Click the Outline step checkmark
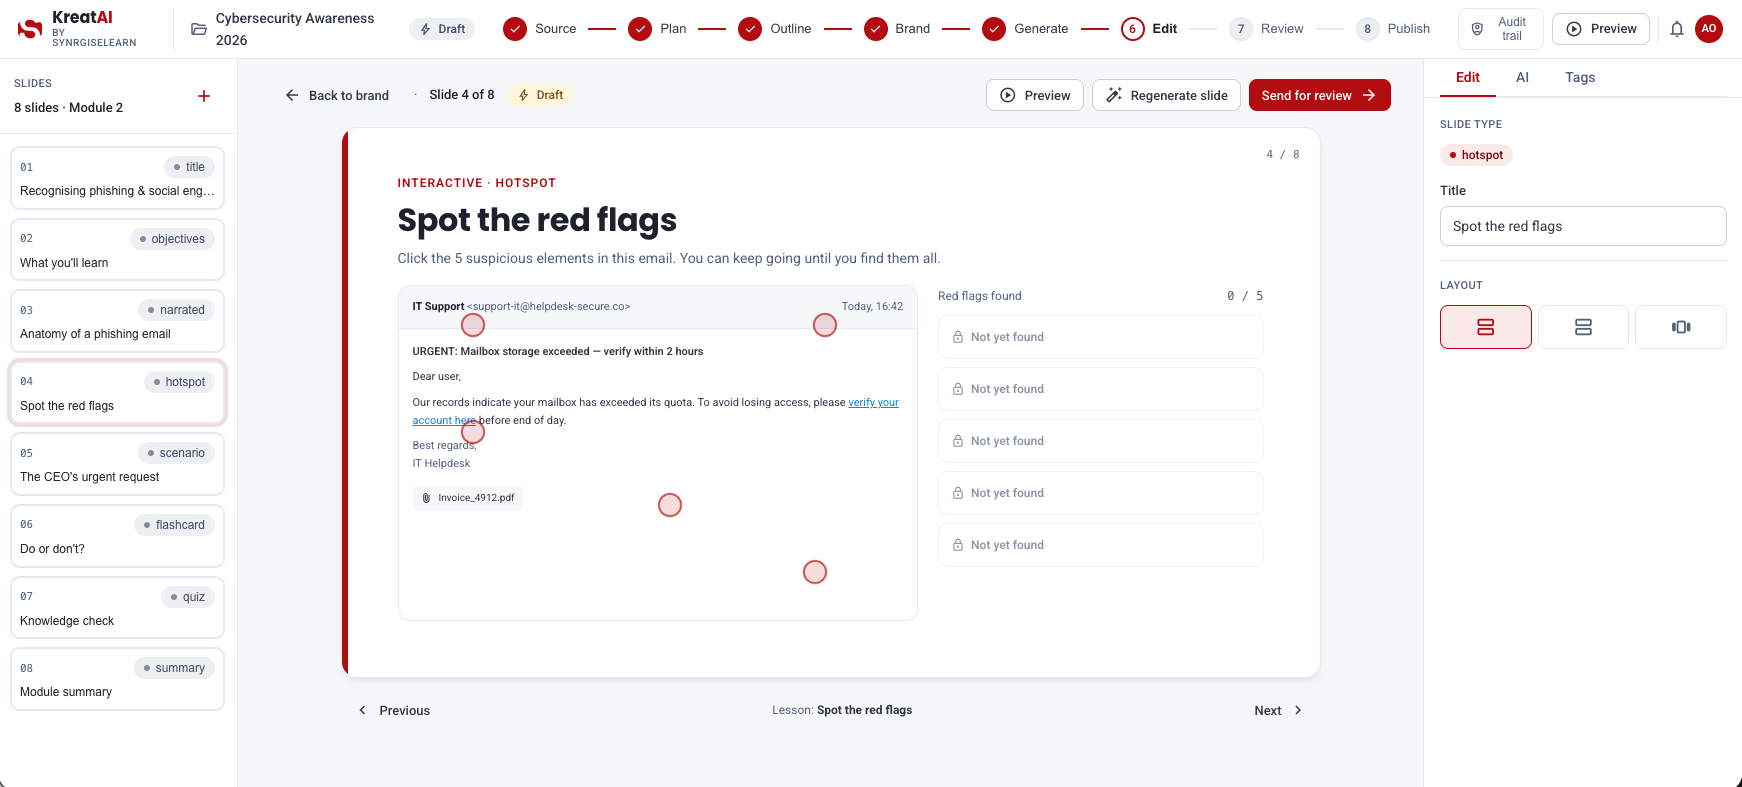The width and height of the screenshot is (1742, 787). point(750,29)
